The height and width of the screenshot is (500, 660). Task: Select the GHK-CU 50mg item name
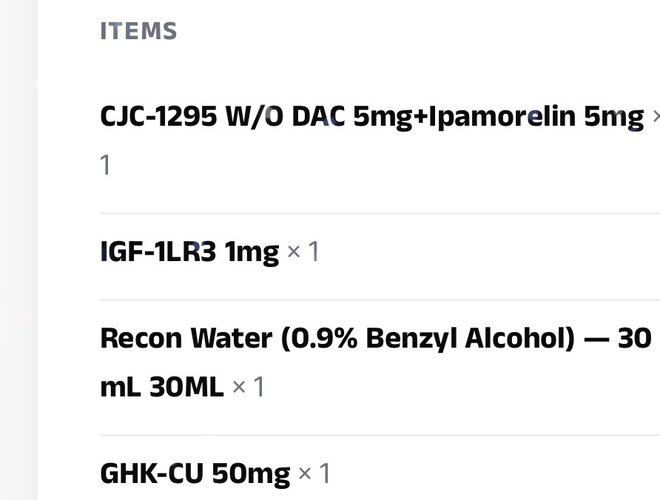tap(195, 474)
